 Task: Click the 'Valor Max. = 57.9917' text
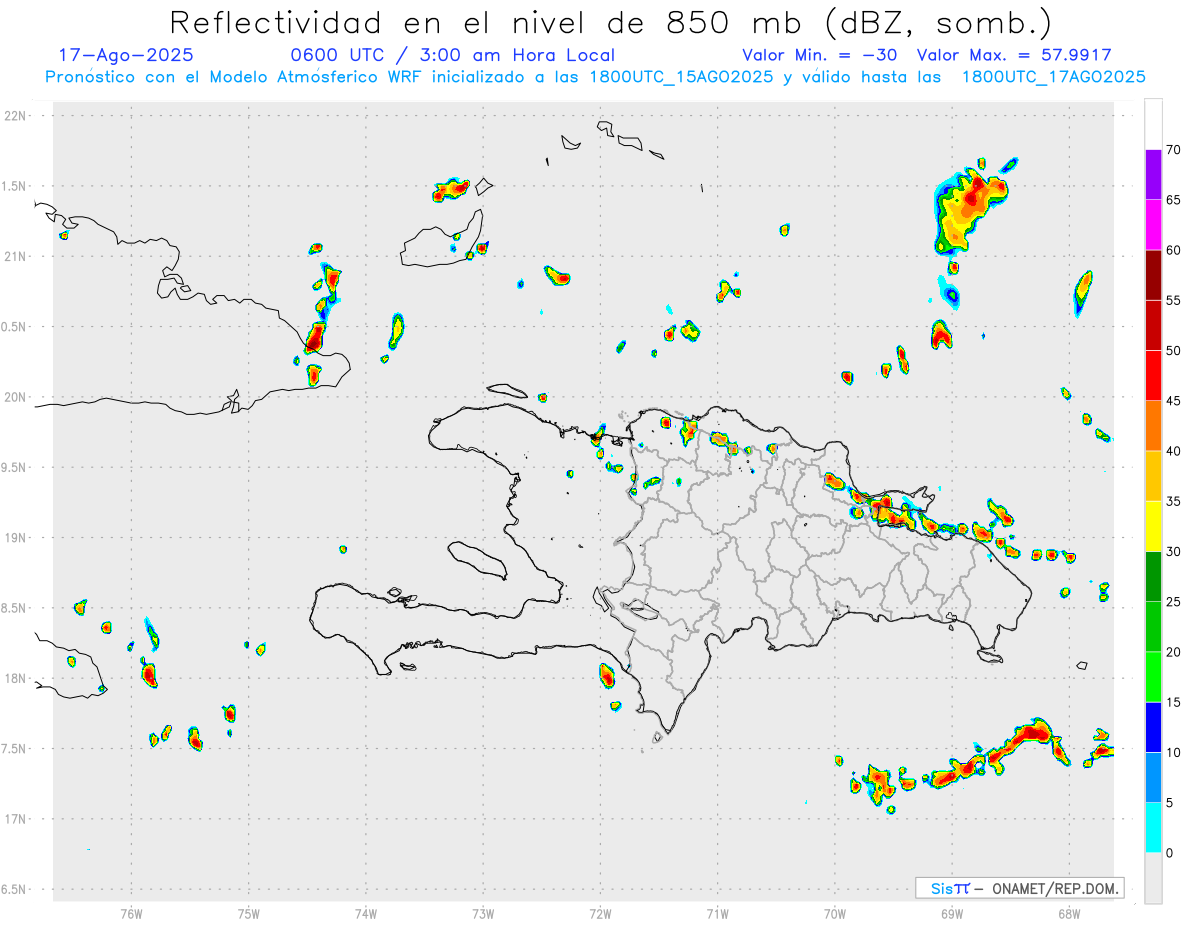coord(1014,55)
